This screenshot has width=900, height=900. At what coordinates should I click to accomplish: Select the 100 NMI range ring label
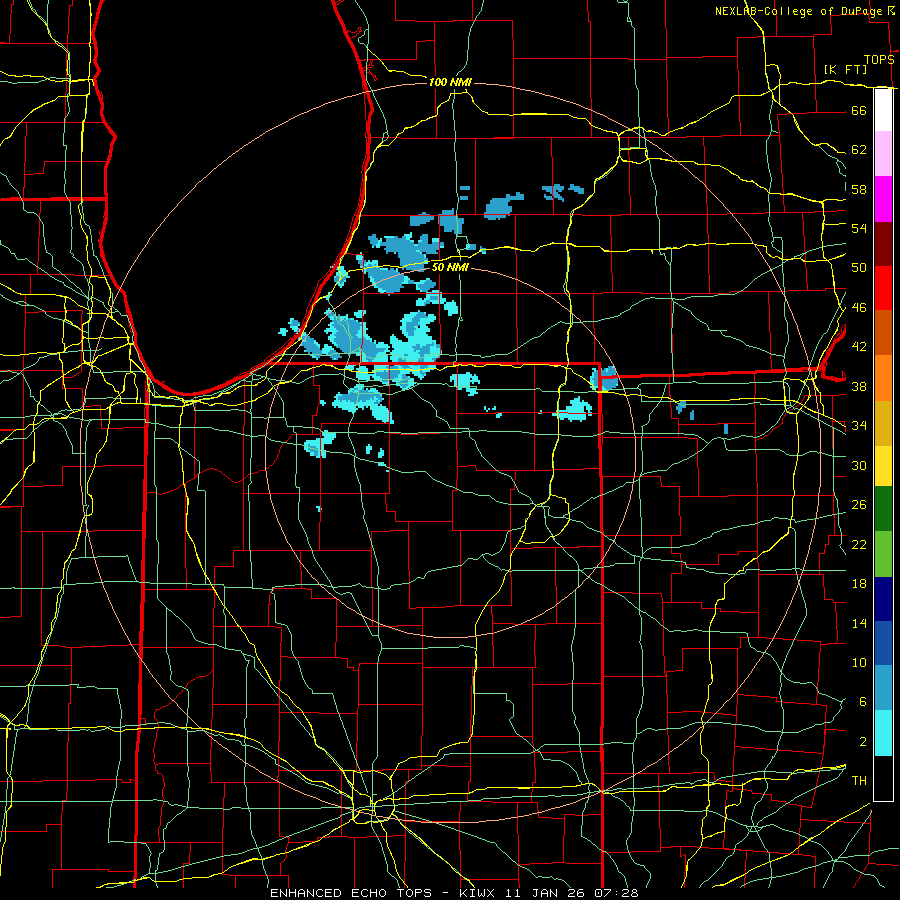point(450,82)
